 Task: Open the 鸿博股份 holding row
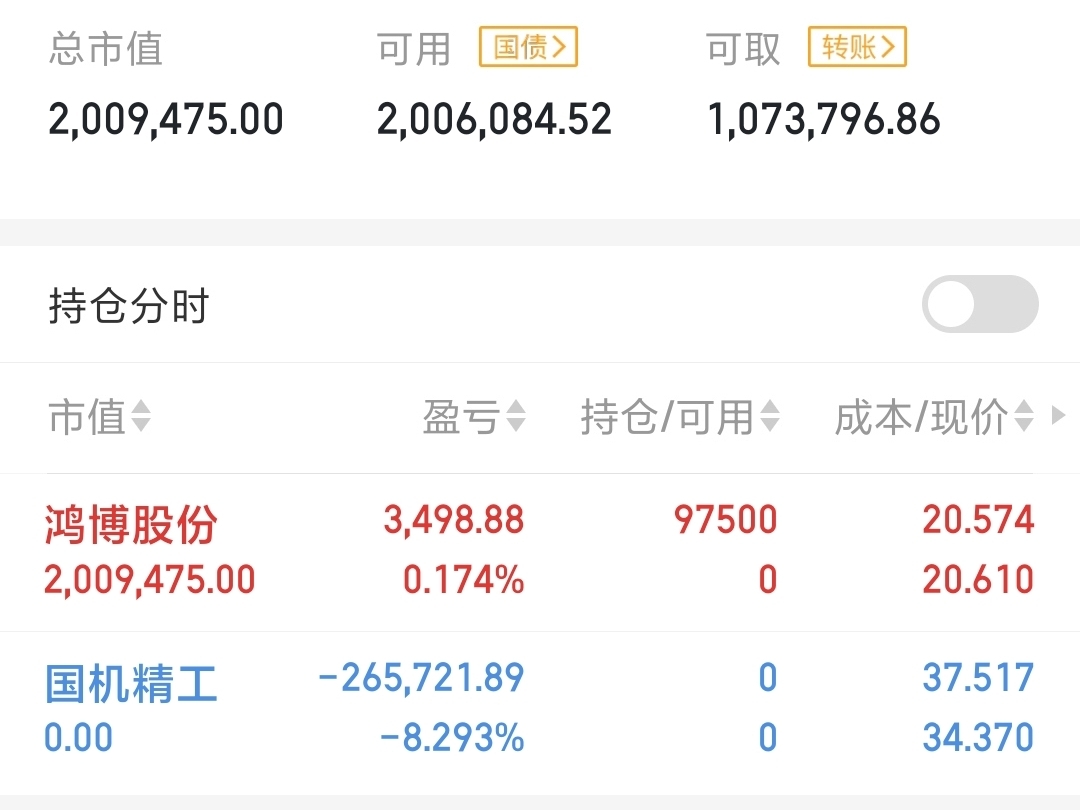tap(540, 552)
